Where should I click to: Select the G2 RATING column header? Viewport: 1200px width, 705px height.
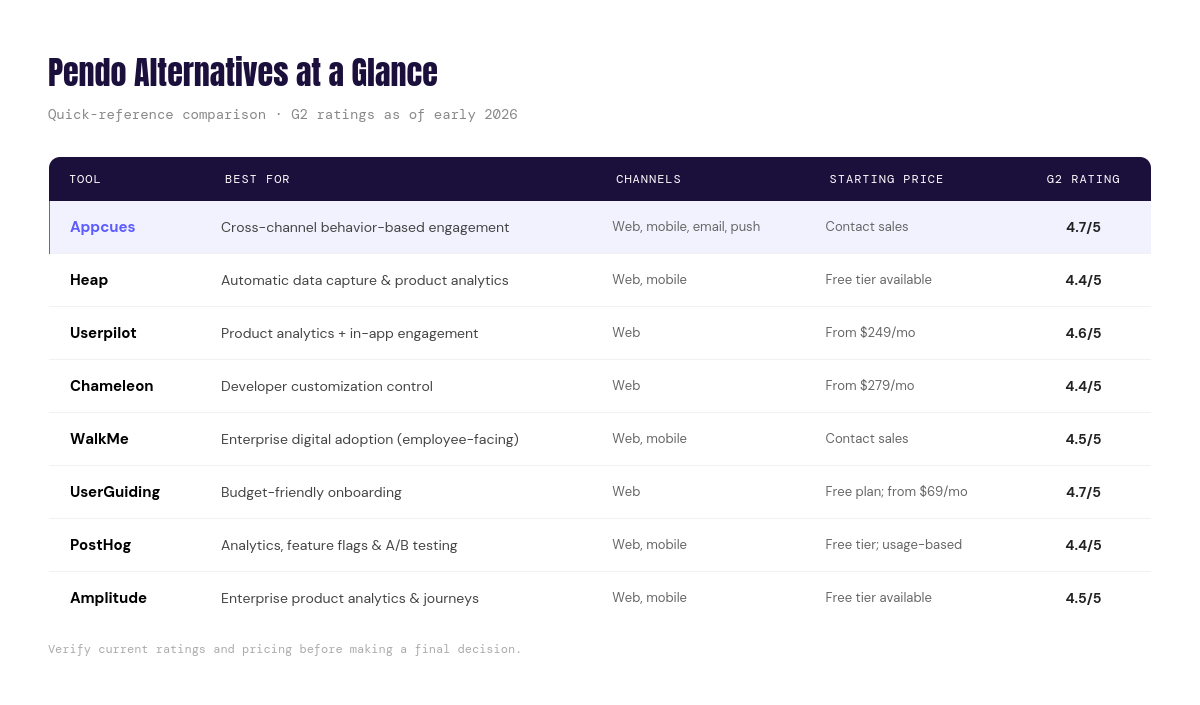[x=1083, y=179]
